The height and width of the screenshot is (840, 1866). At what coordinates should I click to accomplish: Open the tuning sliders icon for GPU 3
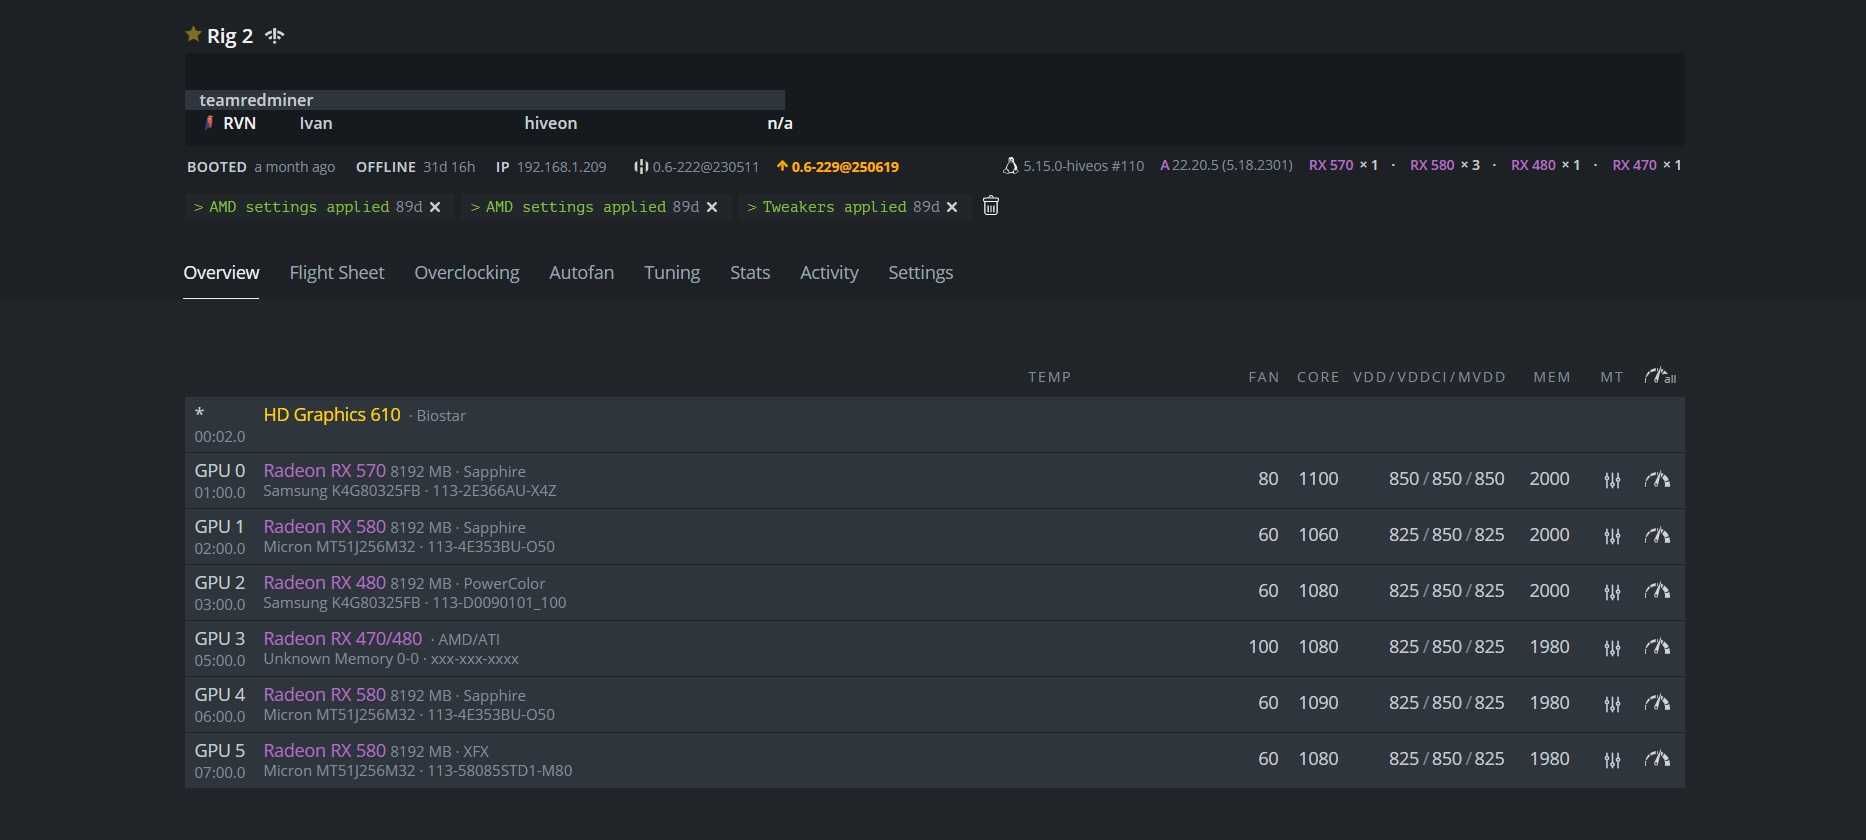click(1612, 648)
